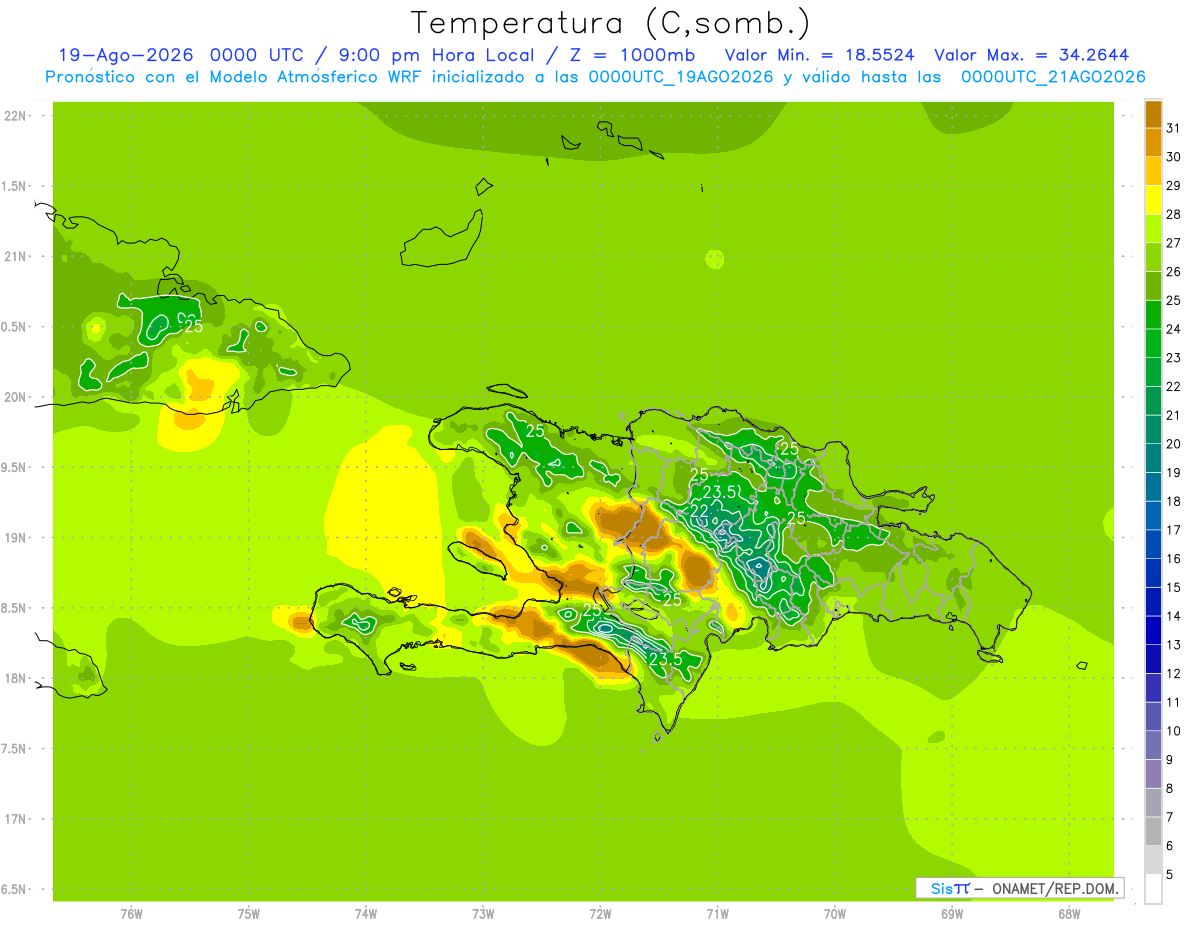Click the legend value "31"
1200x927 pixels.
1173,128
